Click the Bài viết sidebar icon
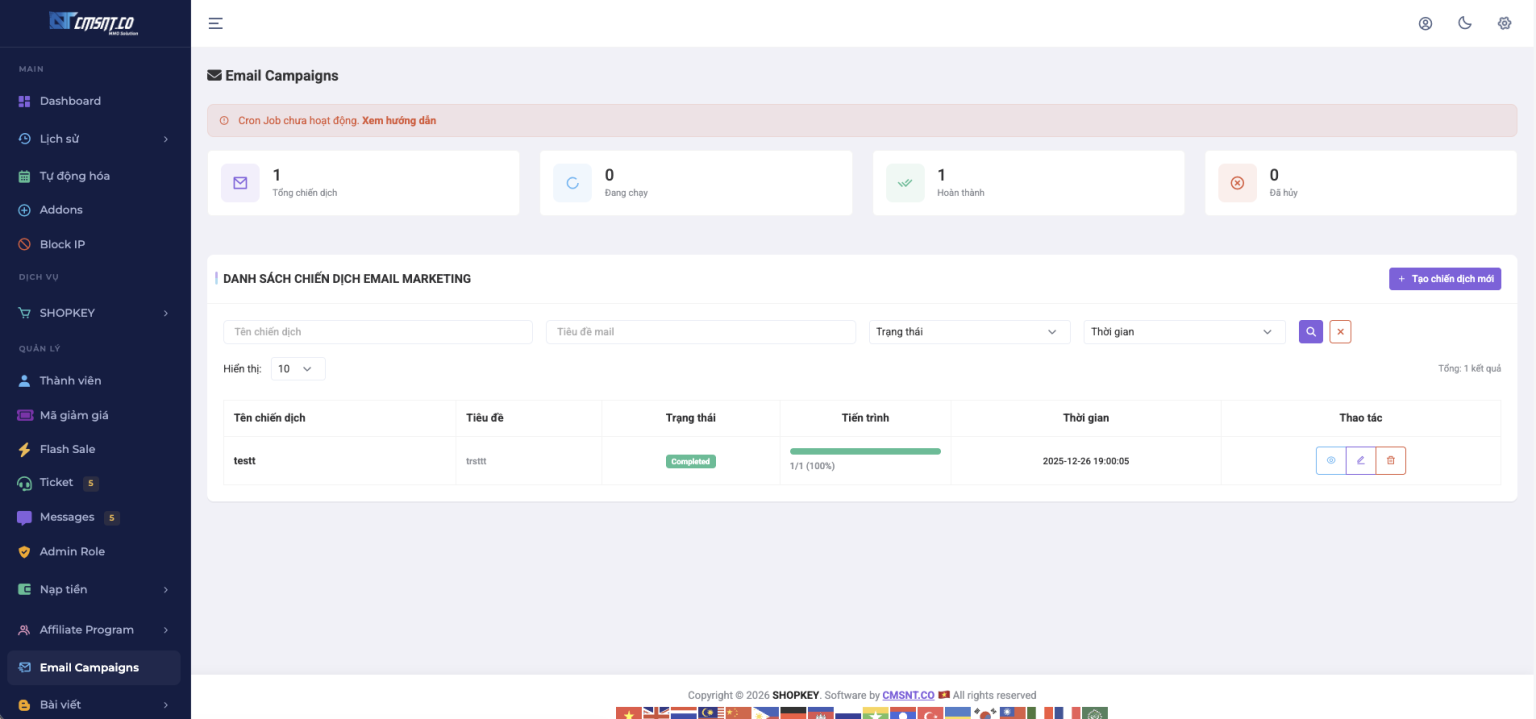The image size is (1536, 719). (25, 705)
